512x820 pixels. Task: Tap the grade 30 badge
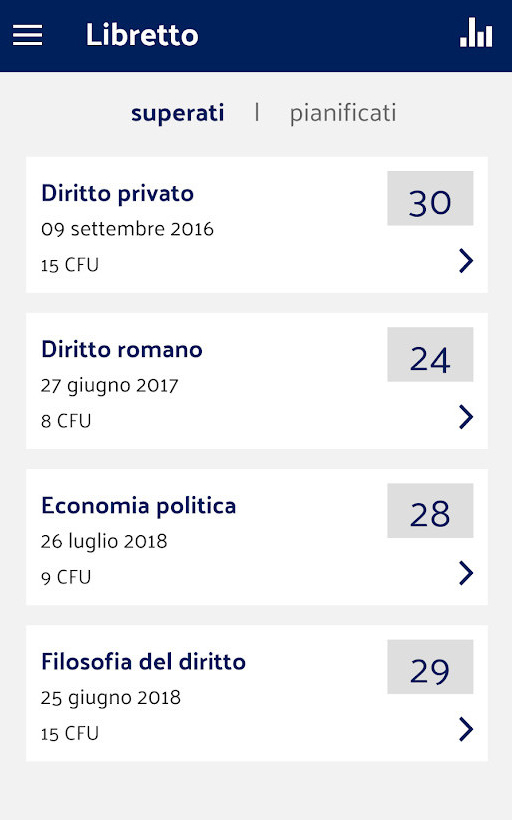430,198
